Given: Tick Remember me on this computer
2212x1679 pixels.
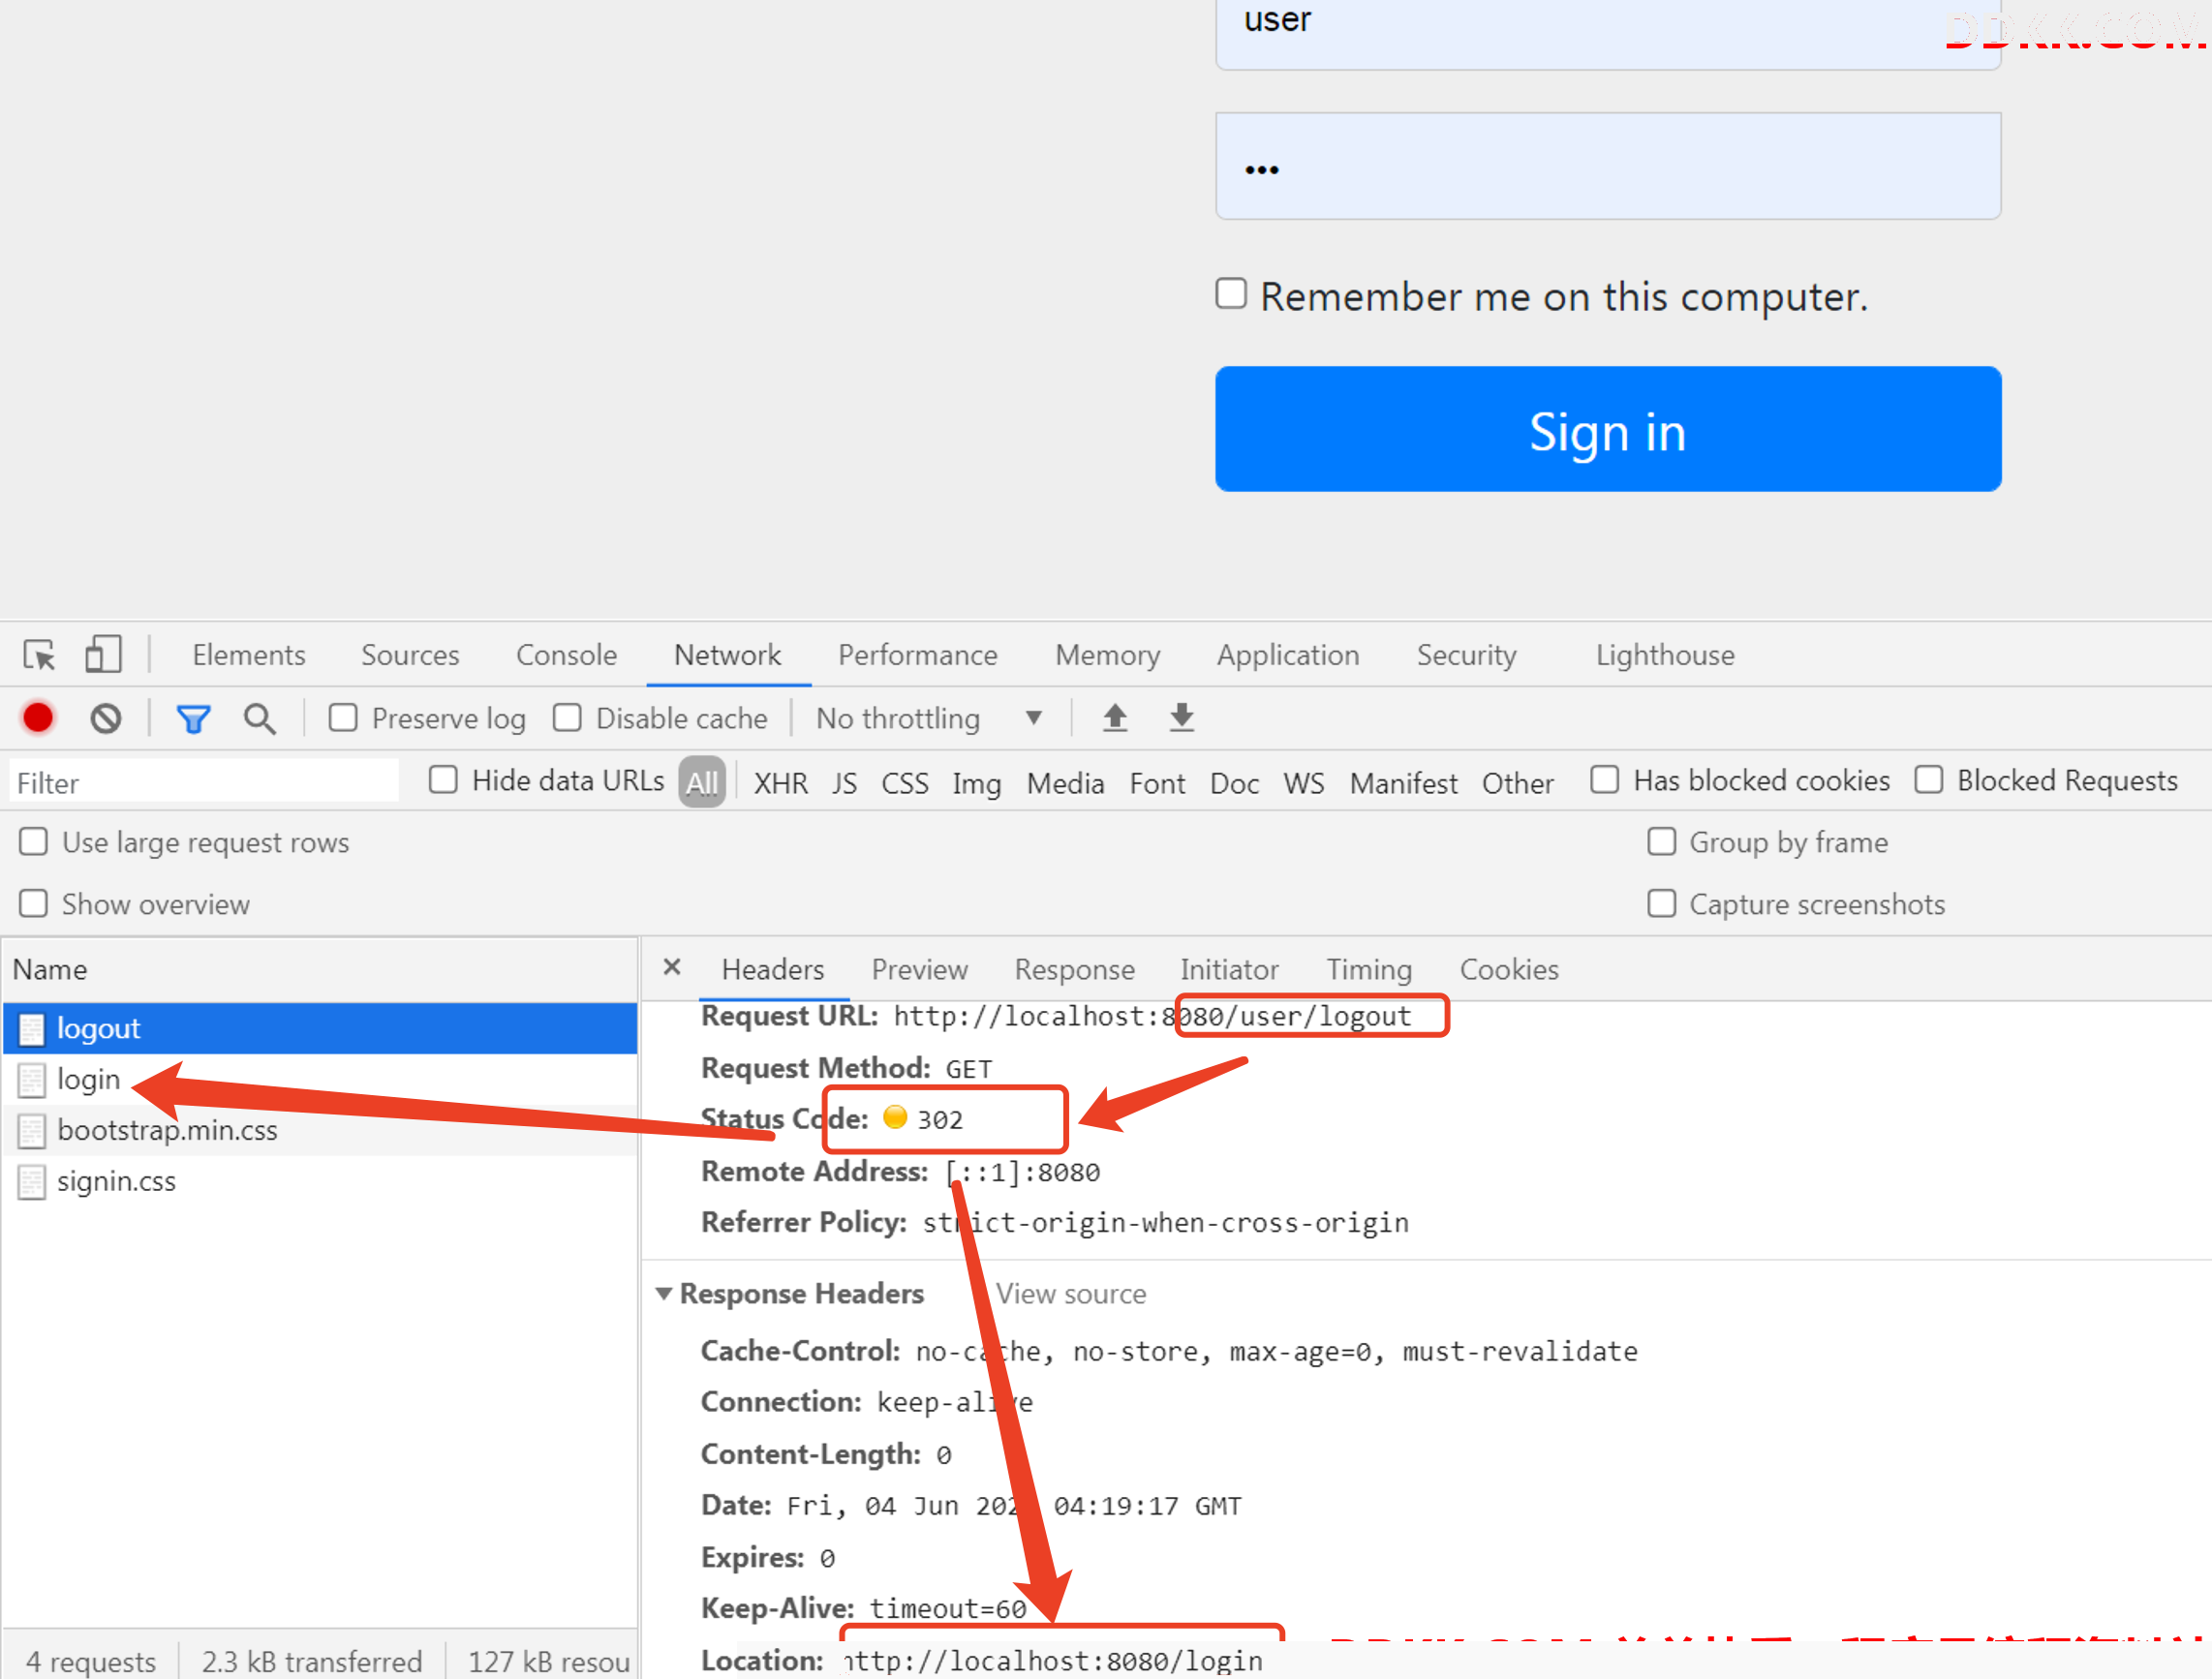Looking at the screenshot, I should point(1231,294).
